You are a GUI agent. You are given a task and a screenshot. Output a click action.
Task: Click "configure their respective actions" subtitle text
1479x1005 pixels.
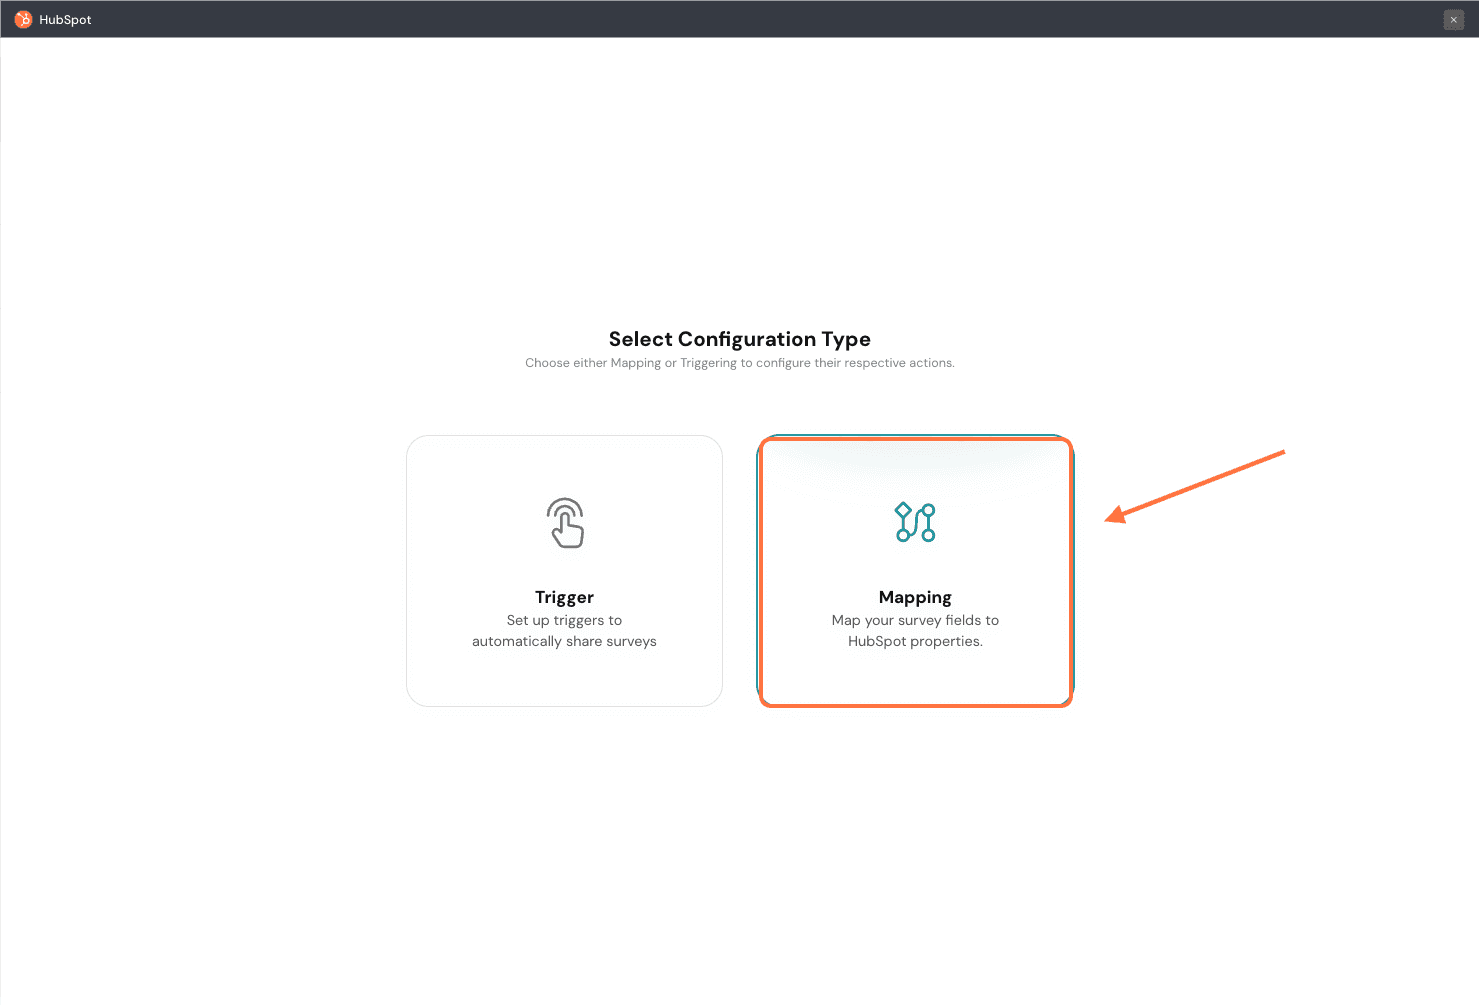click(855, 363)
